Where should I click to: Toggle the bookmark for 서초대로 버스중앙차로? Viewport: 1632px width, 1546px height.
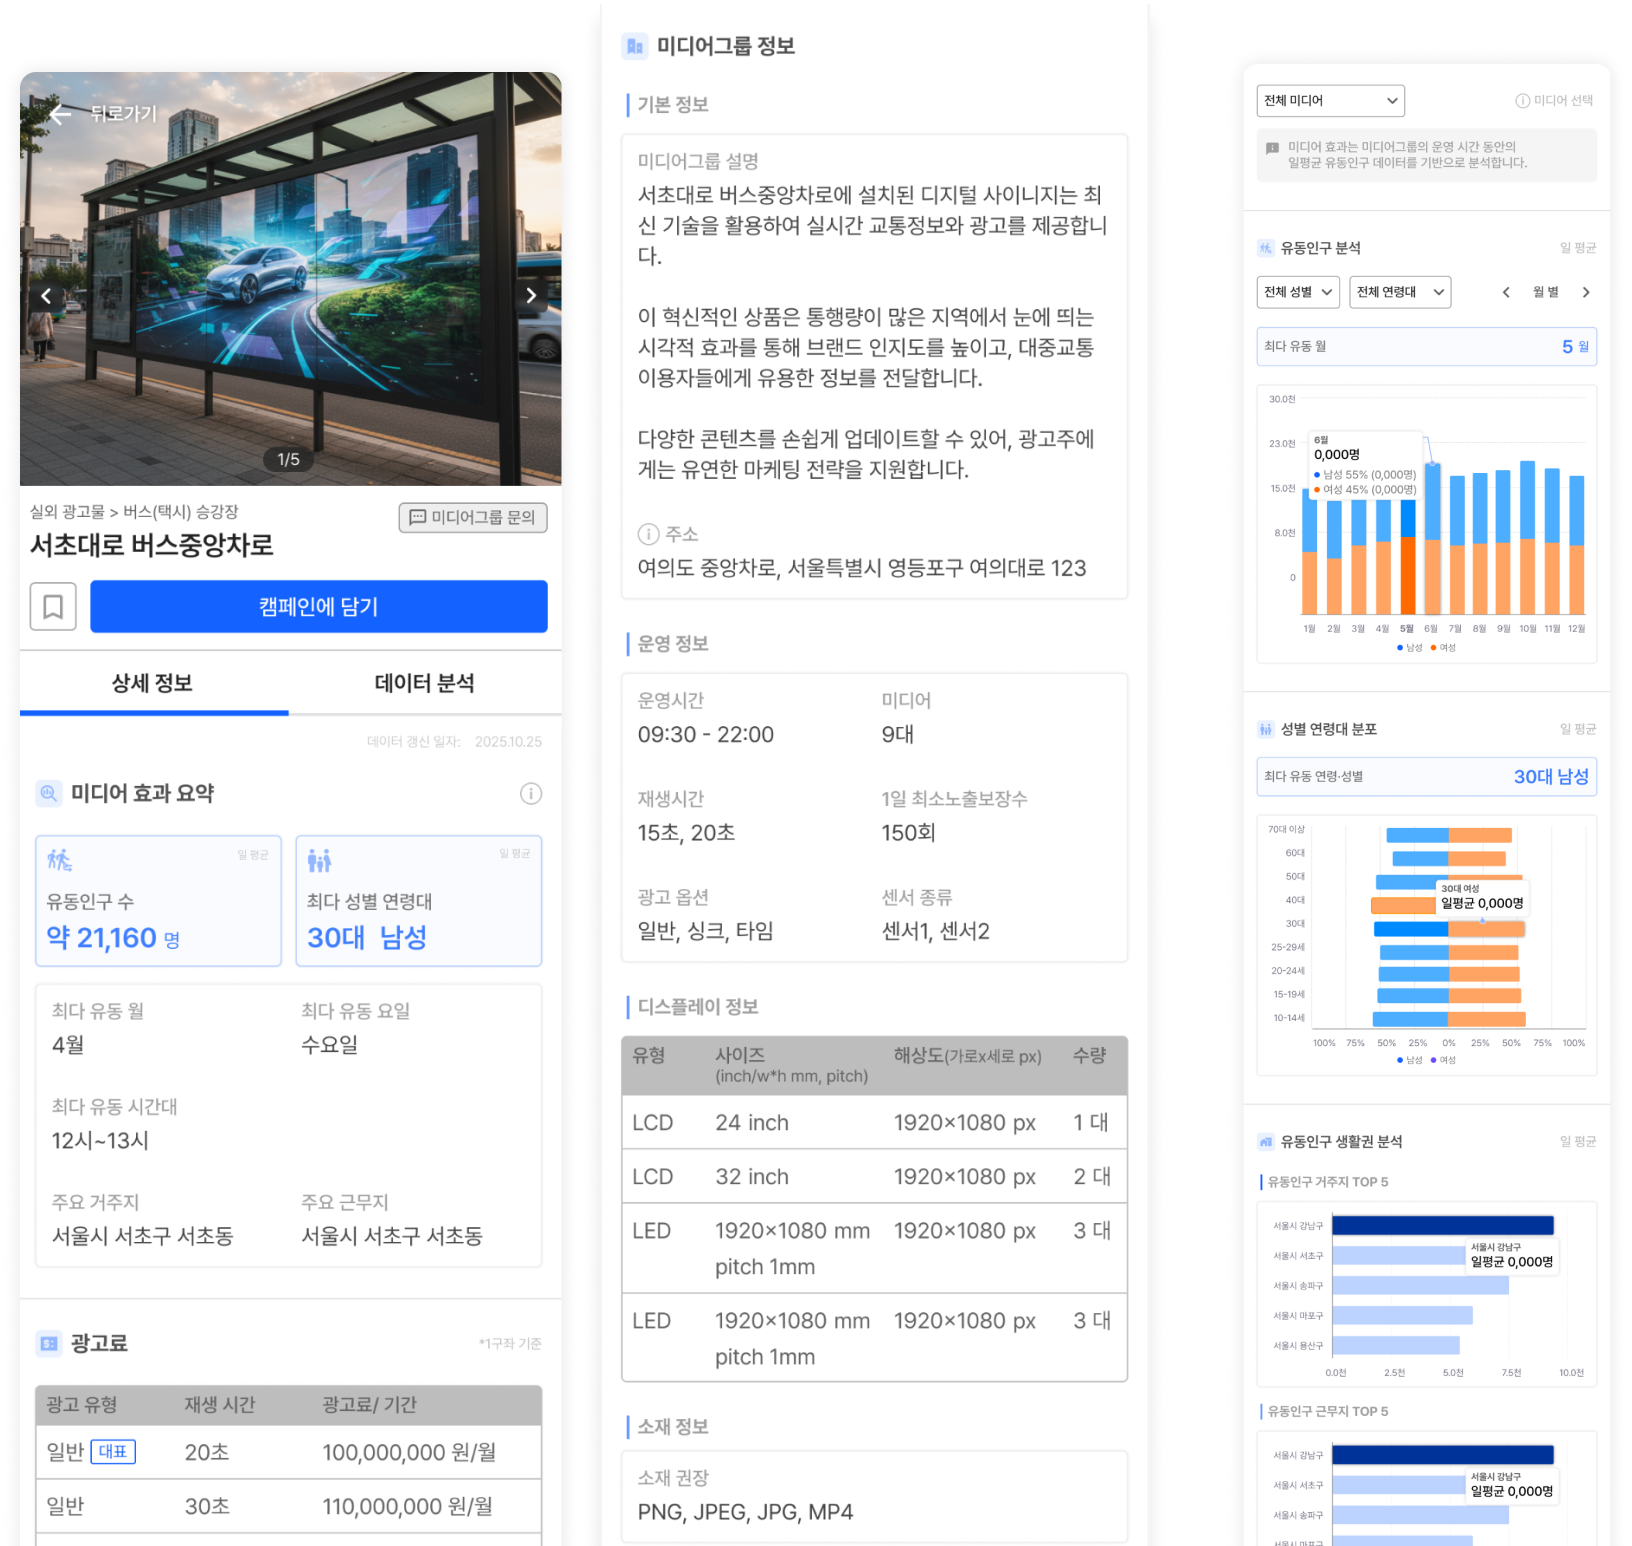tap(53, 607)
